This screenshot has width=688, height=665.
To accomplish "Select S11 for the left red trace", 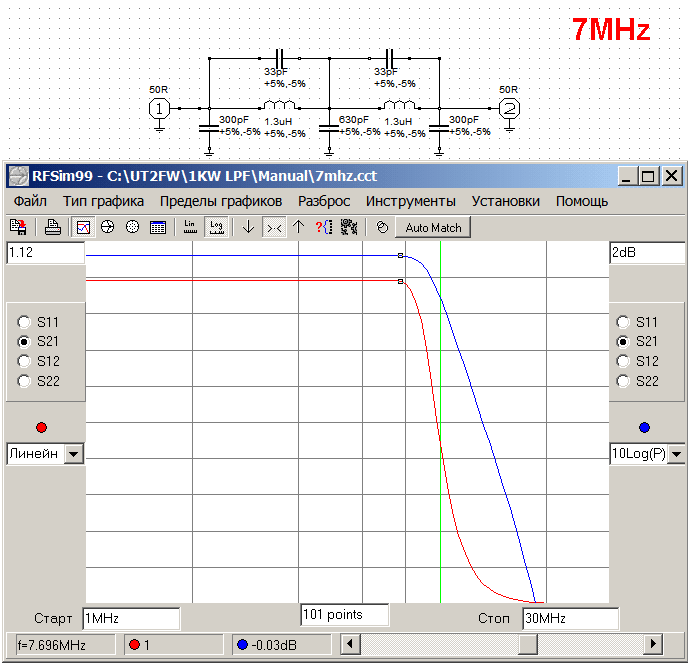I will (x=24, y=322).
